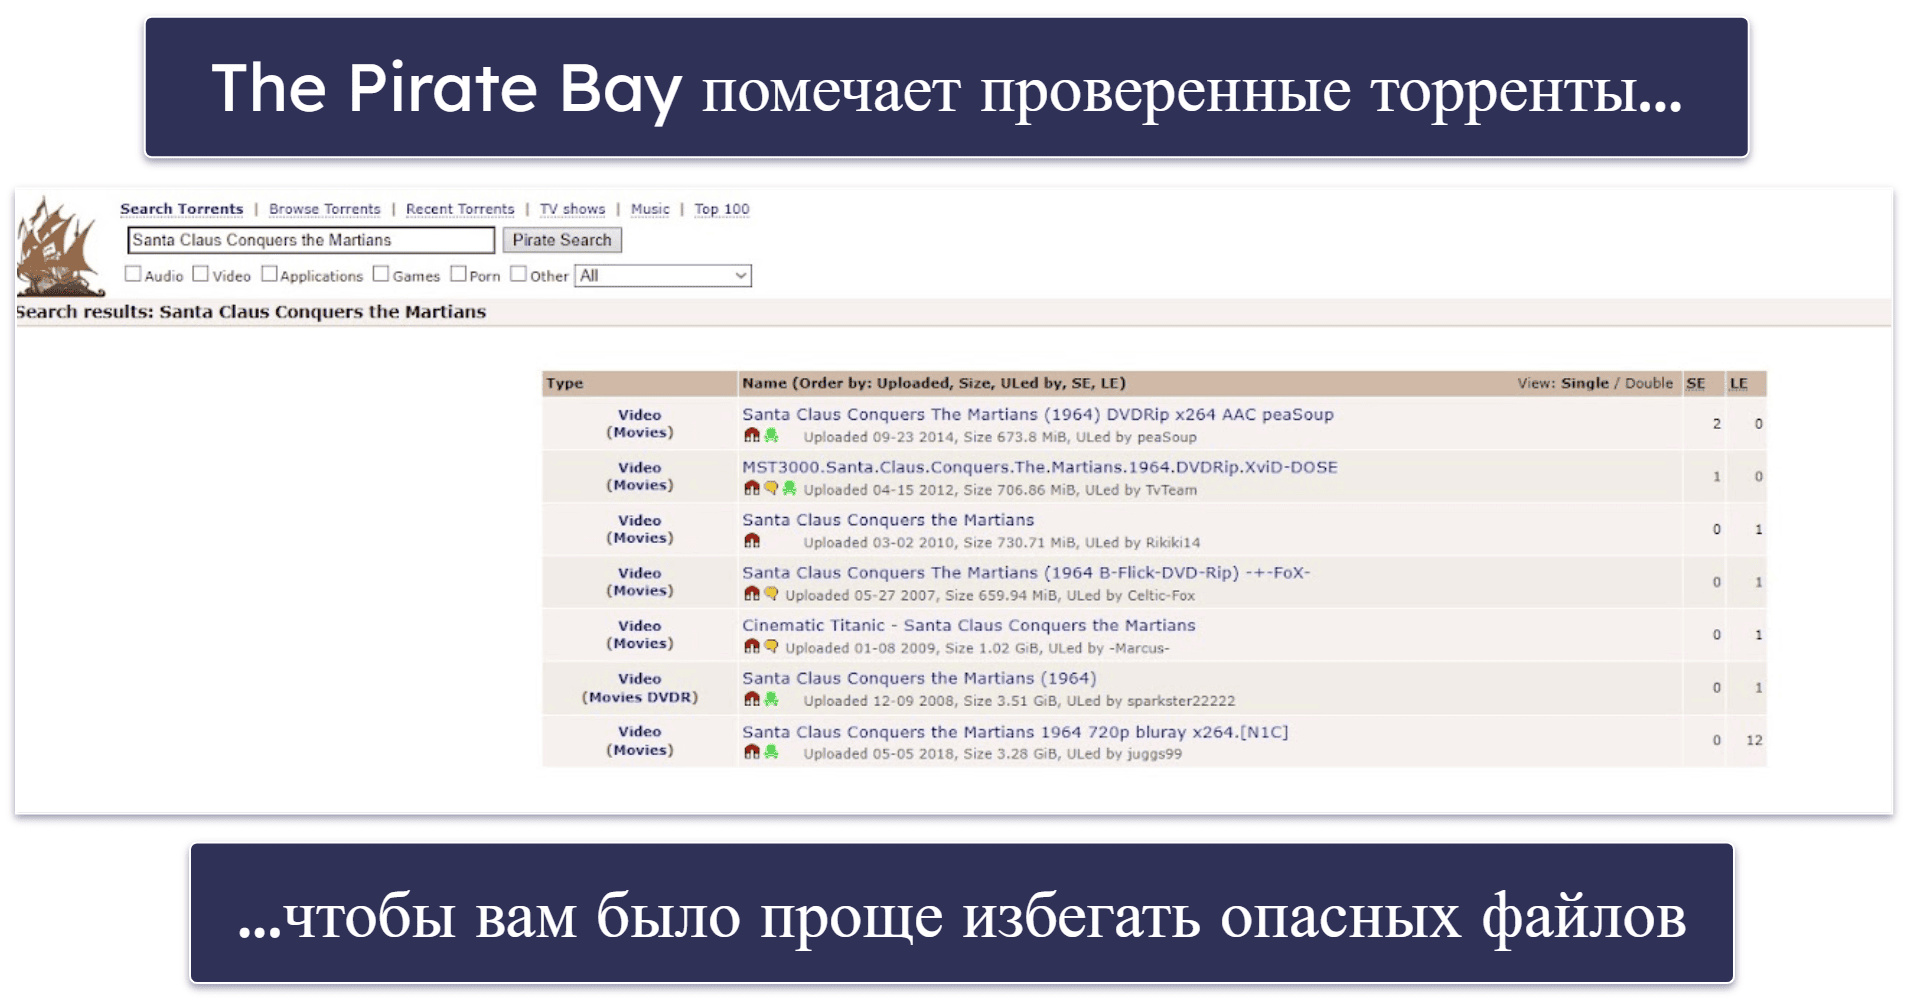Toggle the Porn filter checkbox
The height and width of the screenshot is (998, 1909).
click(x=458, y=274)
